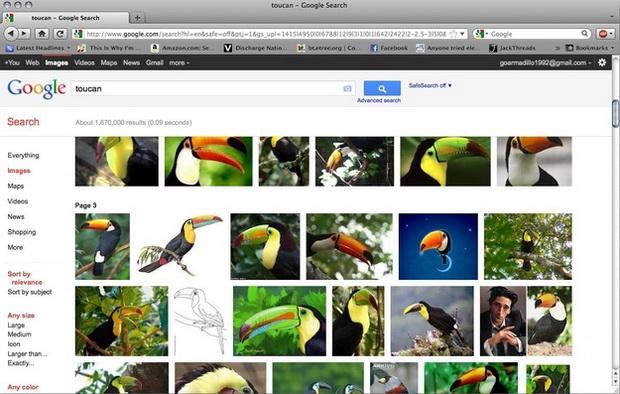Choose Sort by subject option
The image size is (620, 394).
(x=30, y=292)
